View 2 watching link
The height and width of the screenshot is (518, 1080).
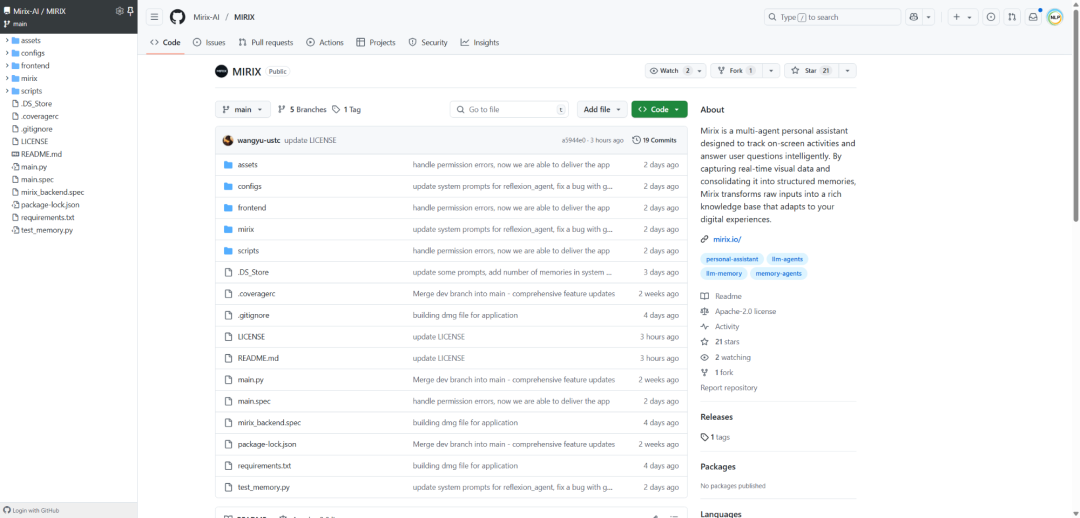725,358
